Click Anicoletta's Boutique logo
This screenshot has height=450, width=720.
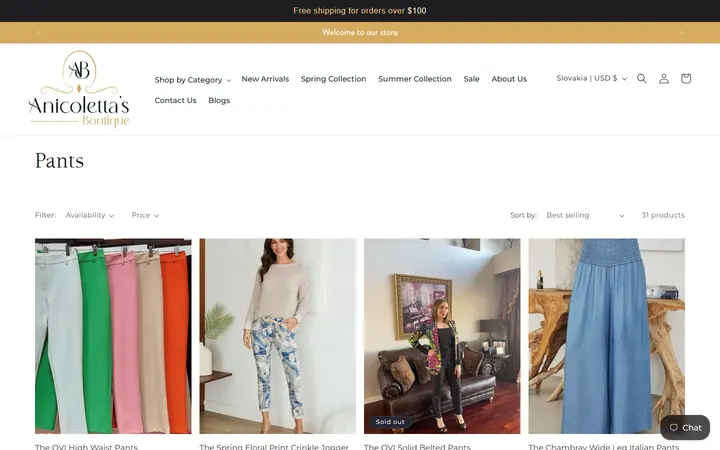(79, 89)
